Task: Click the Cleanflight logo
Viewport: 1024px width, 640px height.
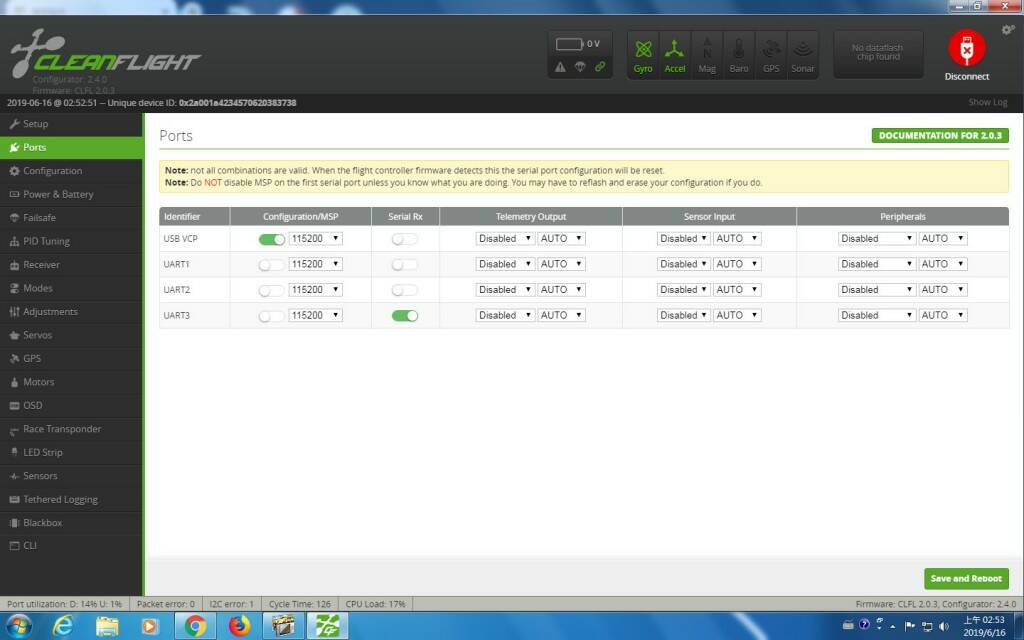Action: [x=104, y=54]
